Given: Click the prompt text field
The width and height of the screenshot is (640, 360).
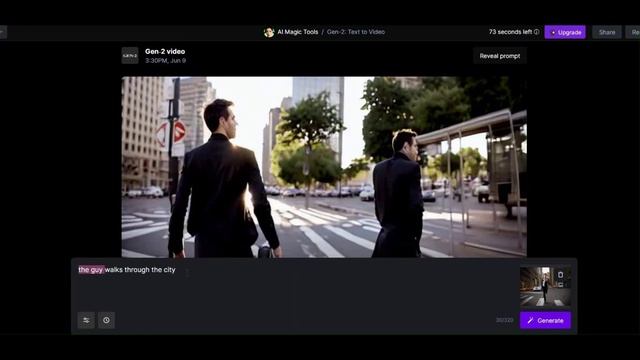Looking at the screenshot, I should pyautogui.click(x=296, y=286).
